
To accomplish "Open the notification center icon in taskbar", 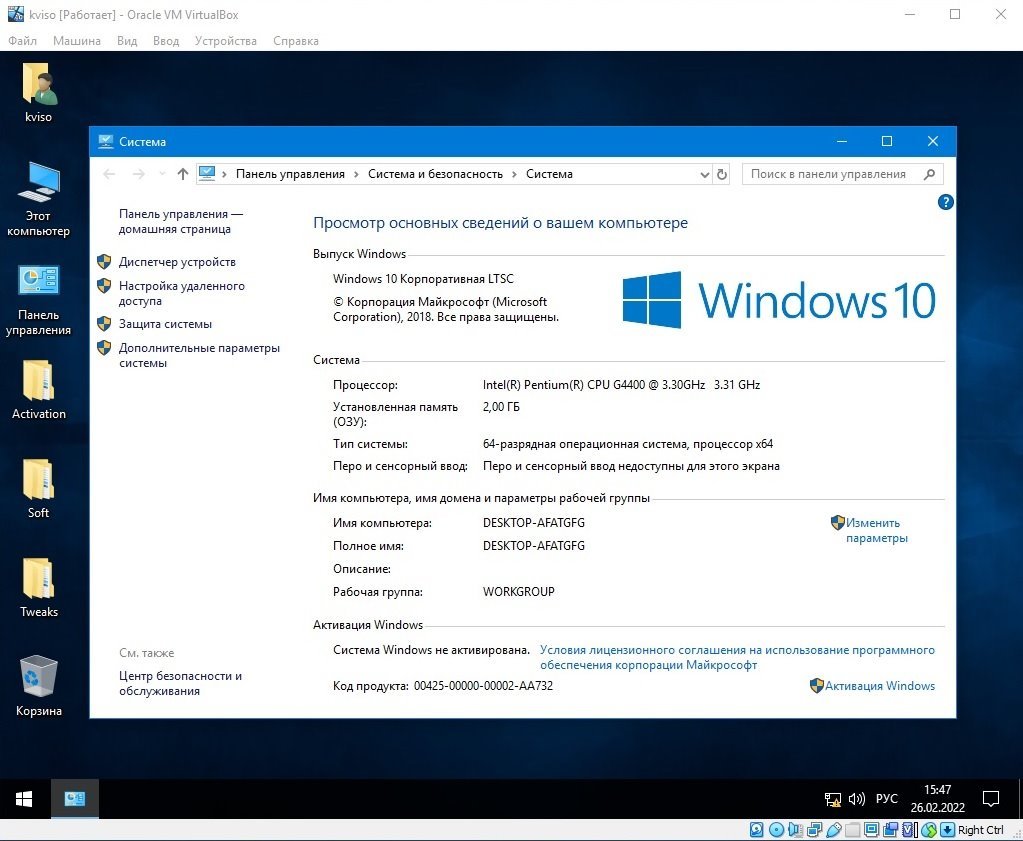I will [x=990, y=799].
